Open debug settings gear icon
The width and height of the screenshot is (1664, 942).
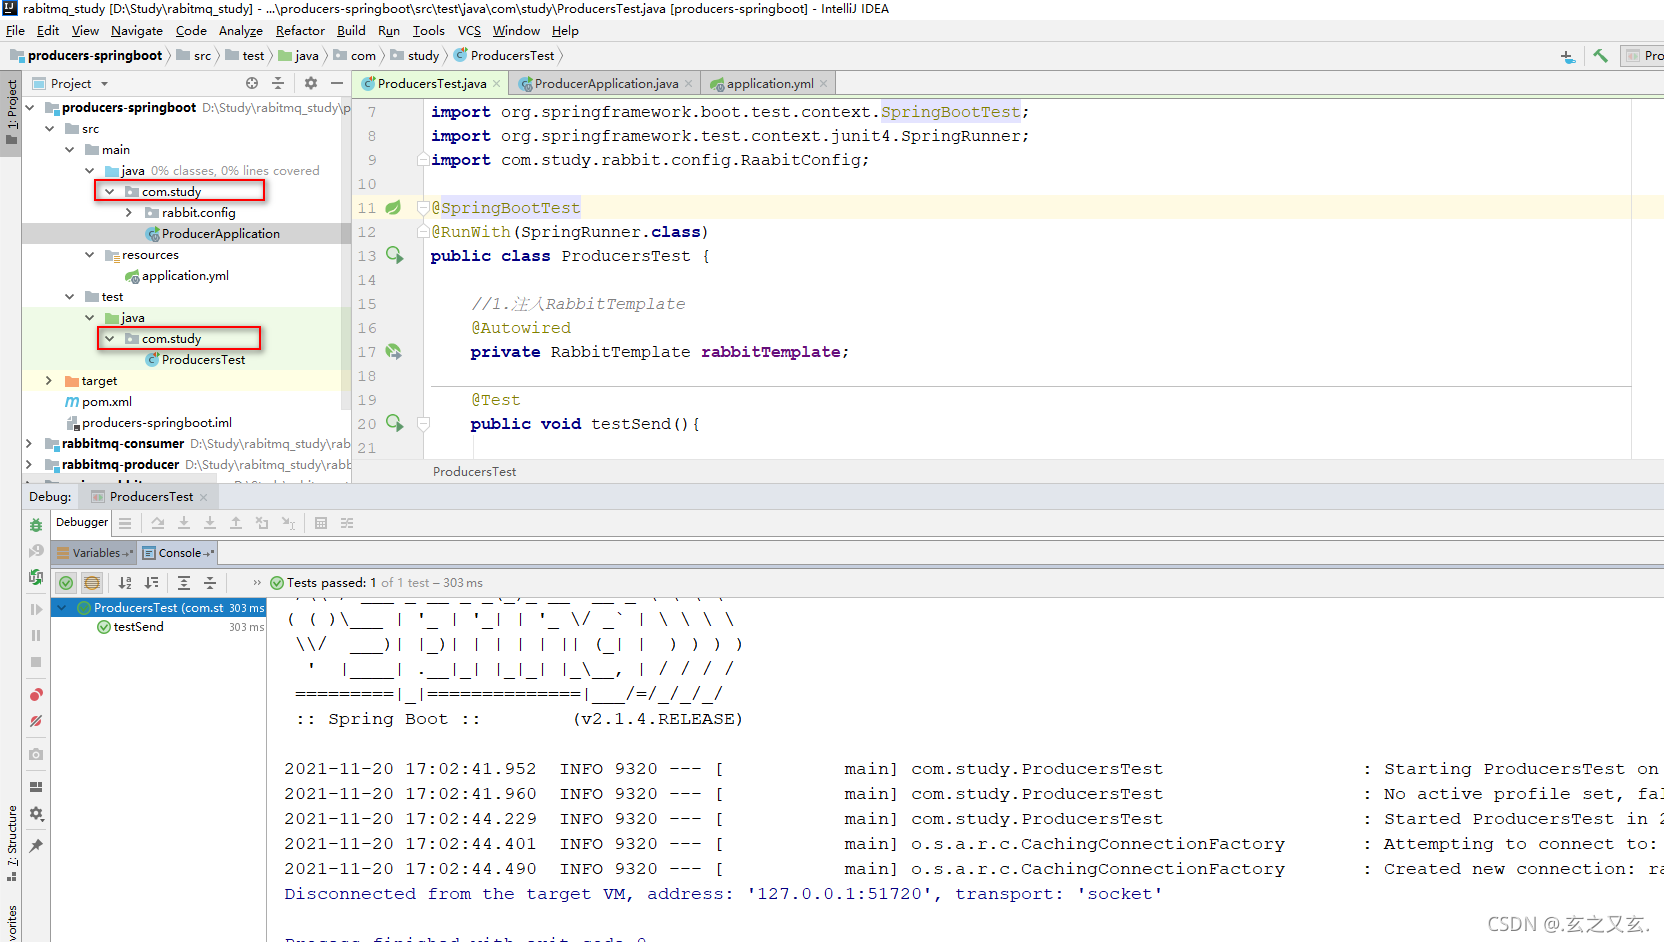(36, 814)
